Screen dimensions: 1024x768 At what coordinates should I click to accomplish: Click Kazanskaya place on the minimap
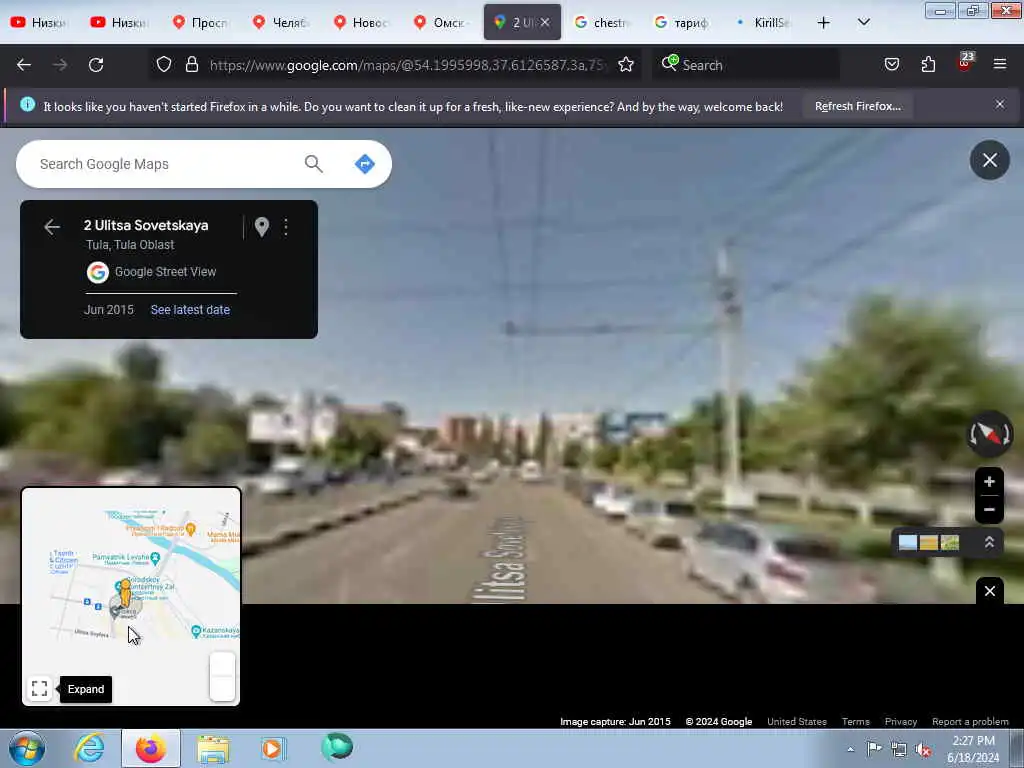pos(216,632)
